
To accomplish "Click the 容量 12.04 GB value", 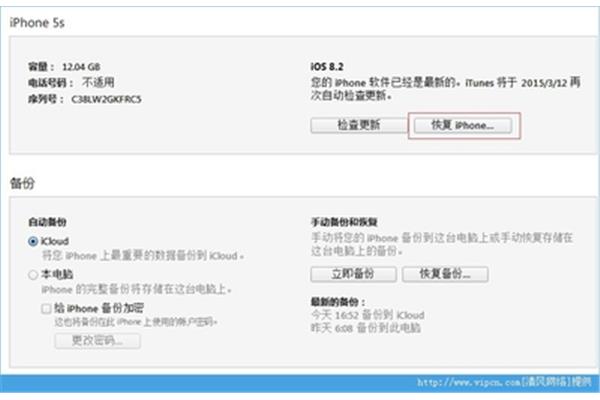I will 81,67.
